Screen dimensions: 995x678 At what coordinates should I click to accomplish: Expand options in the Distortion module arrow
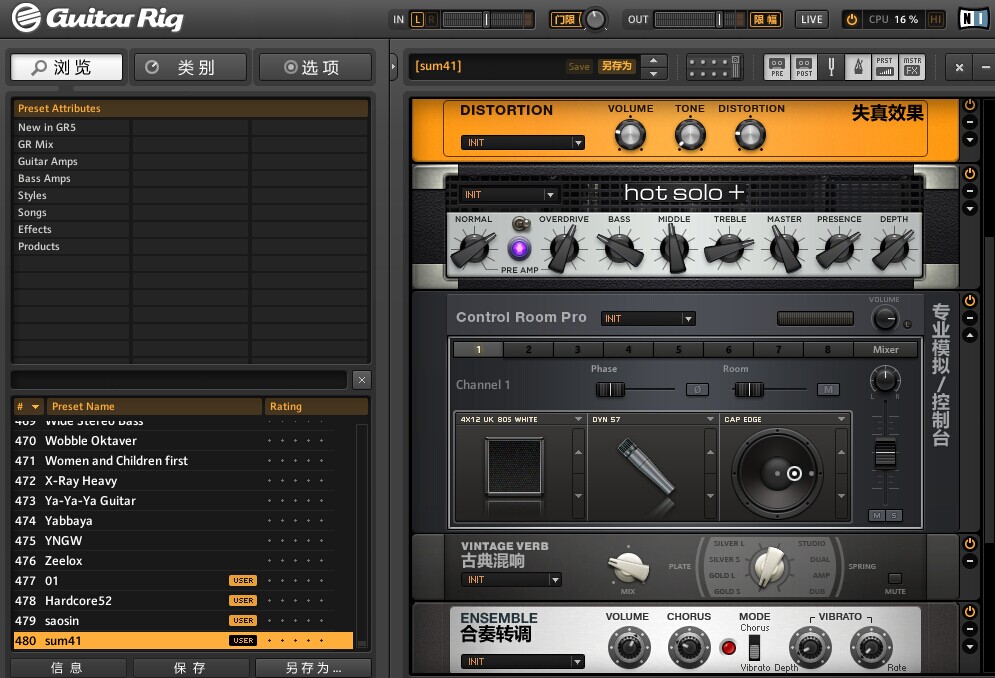[970, 139]
